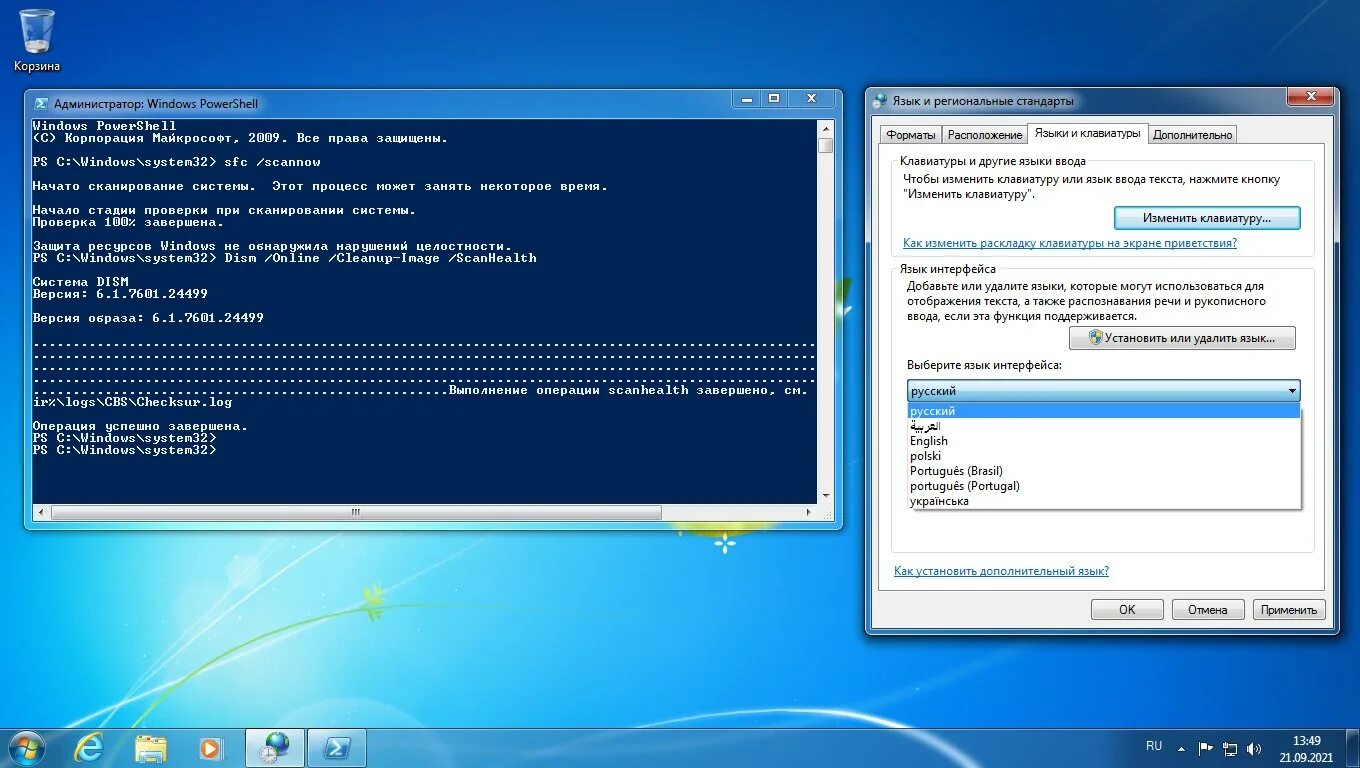The height and width of the screenshot is (768, 1360).
Task: Open the volume speaker tray icon
Action: 1254,748
